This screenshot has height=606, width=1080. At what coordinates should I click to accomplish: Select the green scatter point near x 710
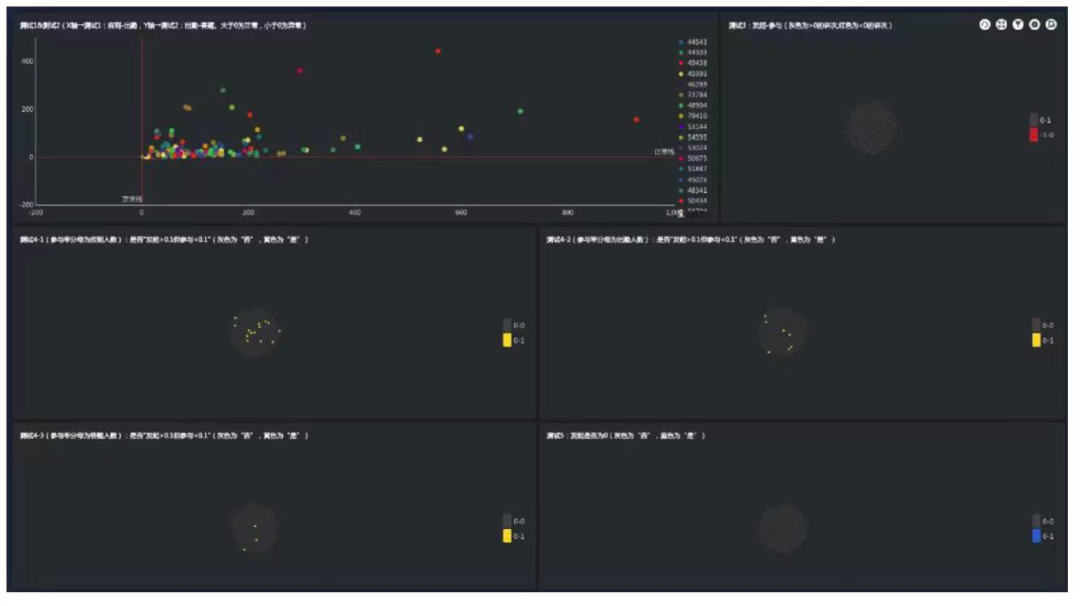(x=520, y=112)
